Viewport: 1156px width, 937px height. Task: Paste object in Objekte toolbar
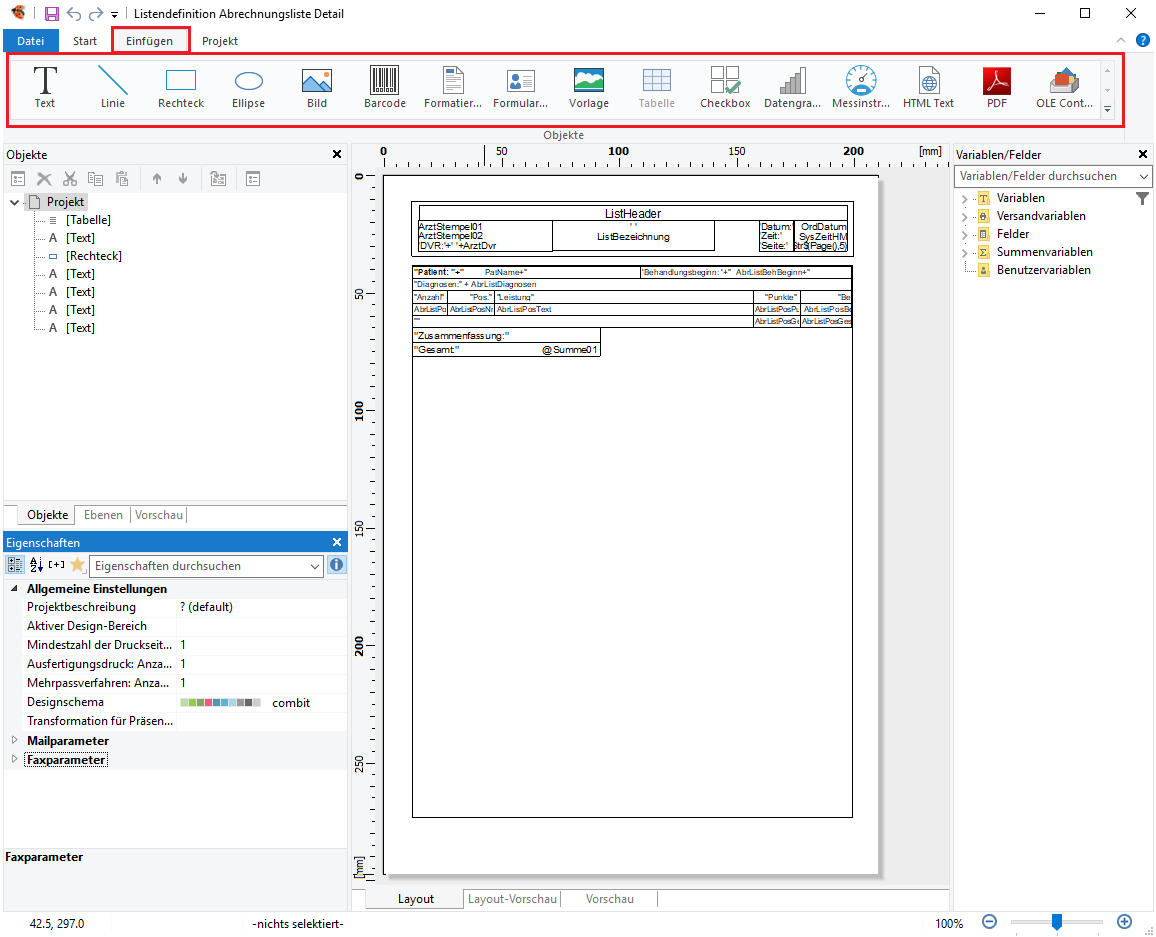pyautogui.click(x=122, y=179)
